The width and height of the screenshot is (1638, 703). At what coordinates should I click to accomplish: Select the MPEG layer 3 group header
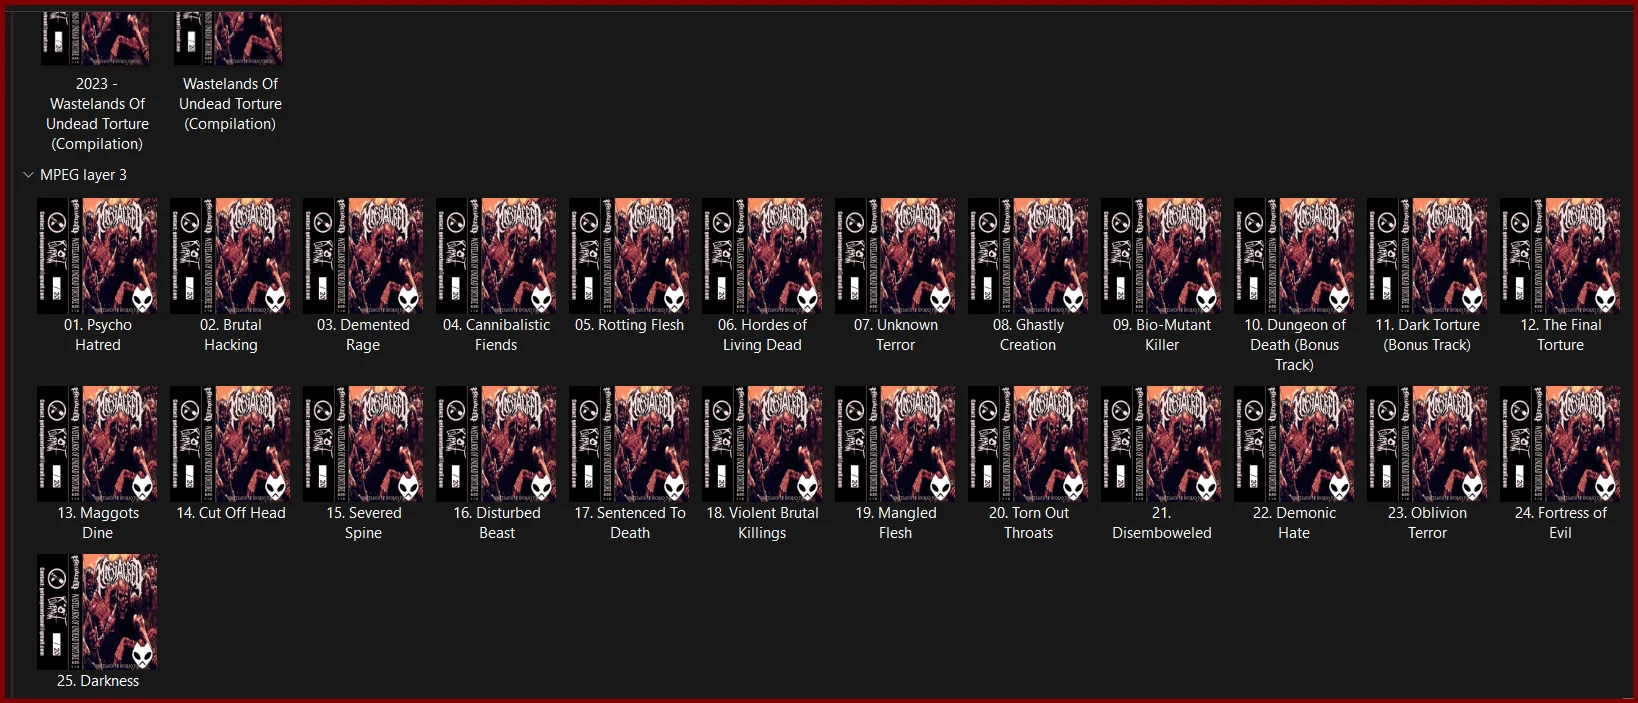(x=83, y=175)
